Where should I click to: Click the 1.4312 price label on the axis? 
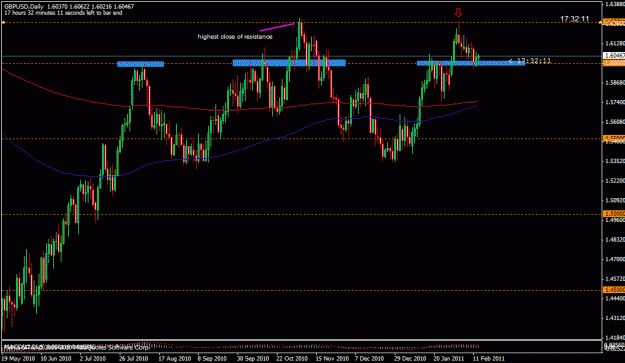point(614,318)
